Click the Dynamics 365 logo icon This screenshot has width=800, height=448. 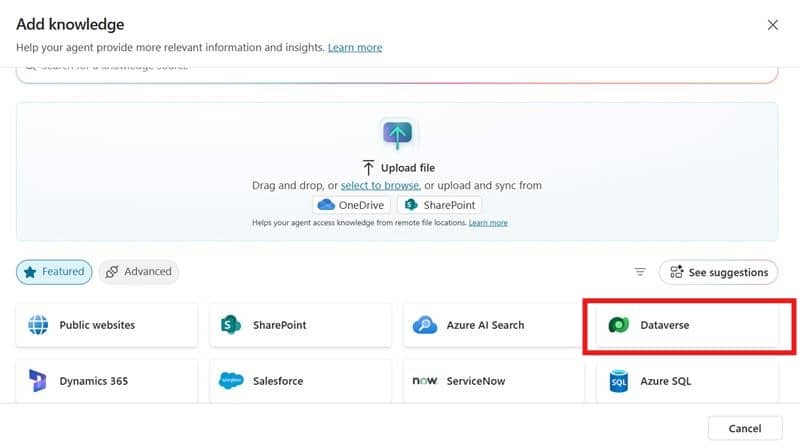click(x=38, y=381)
